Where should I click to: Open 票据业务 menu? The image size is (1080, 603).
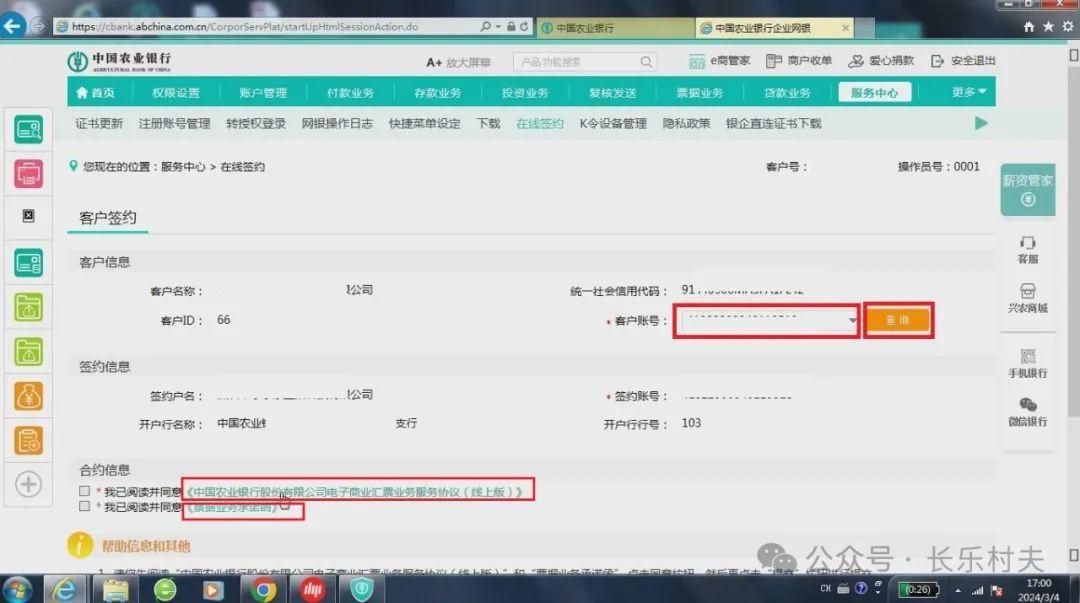pyautogui.click(x=699, y=92)
